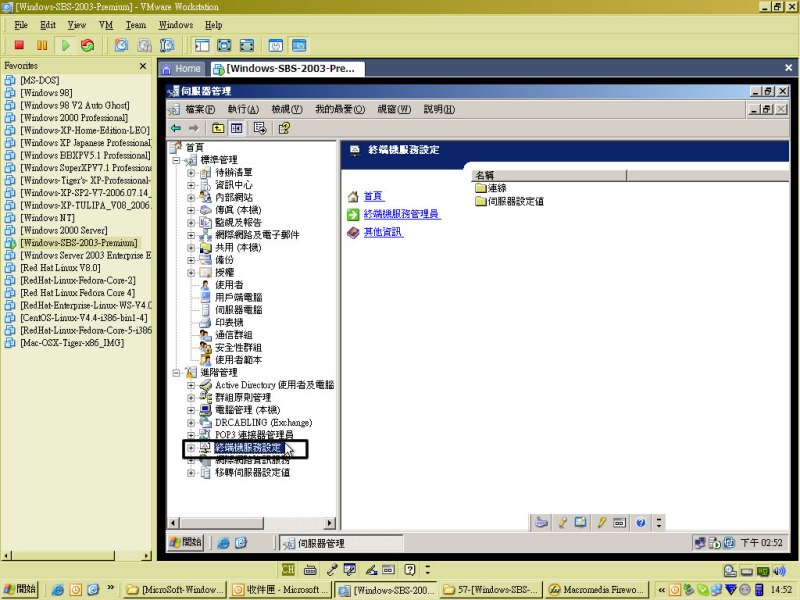
Task: Expand the 待辦清單 tree node
Action: click(x=191, y=172)
